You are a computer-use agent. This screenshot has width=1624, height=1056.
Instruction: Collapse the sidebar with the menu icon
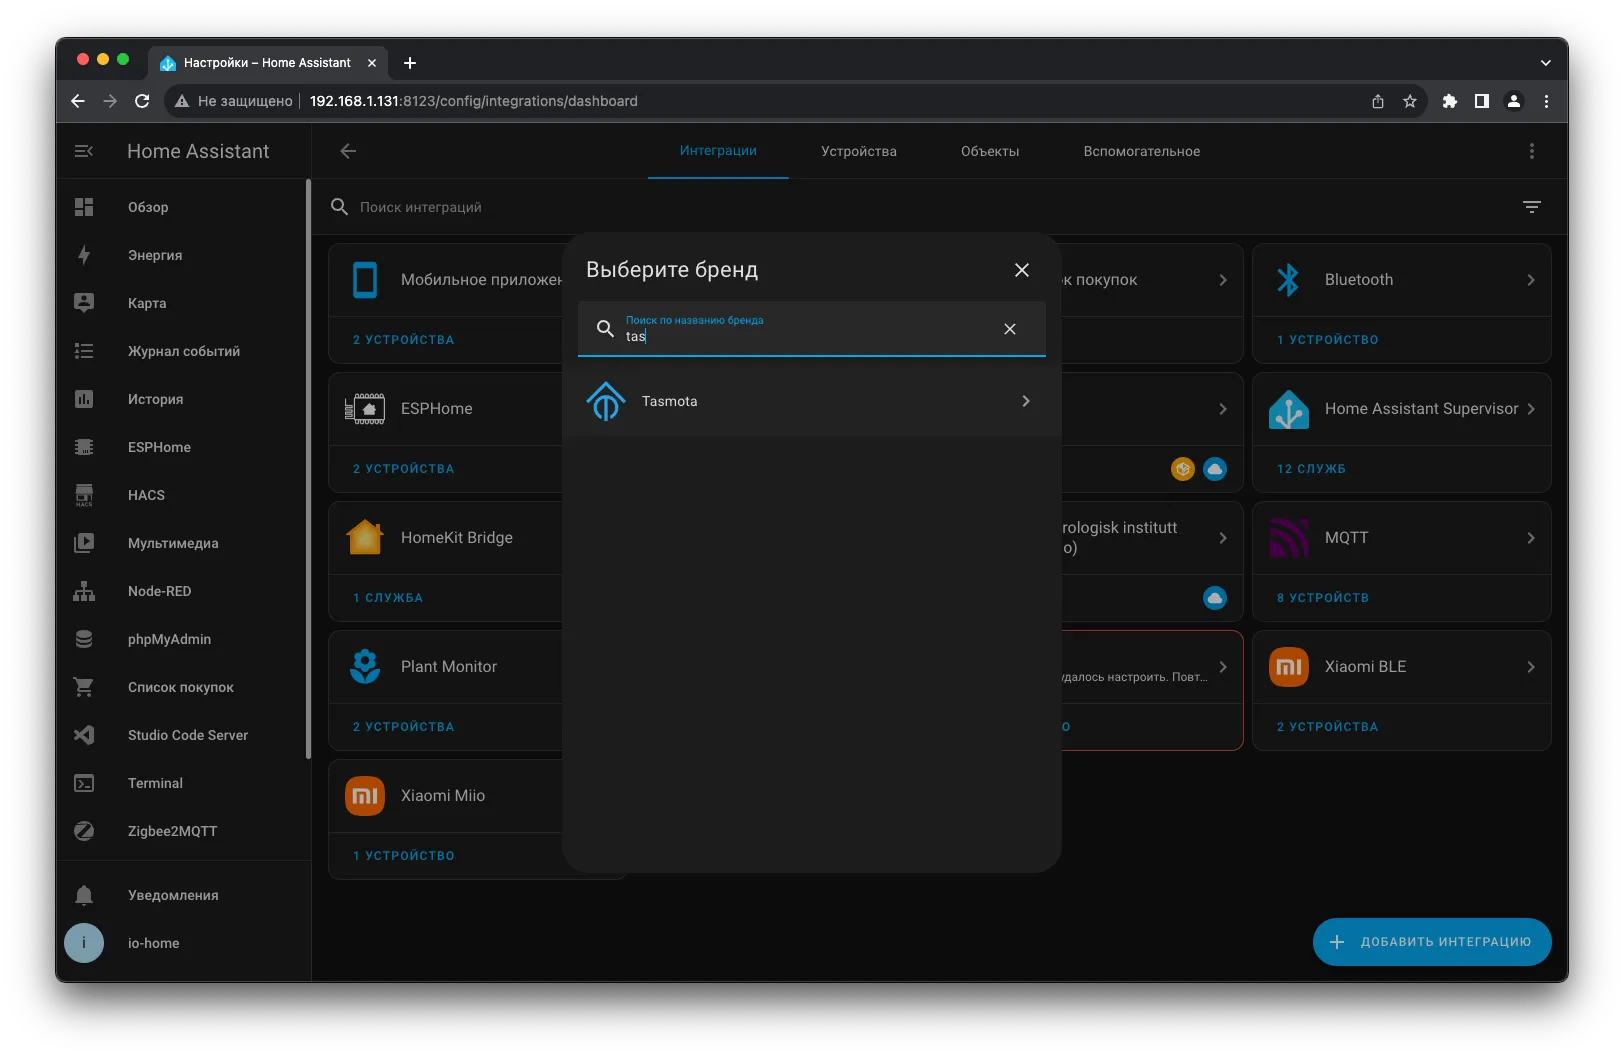coord(84,151)
